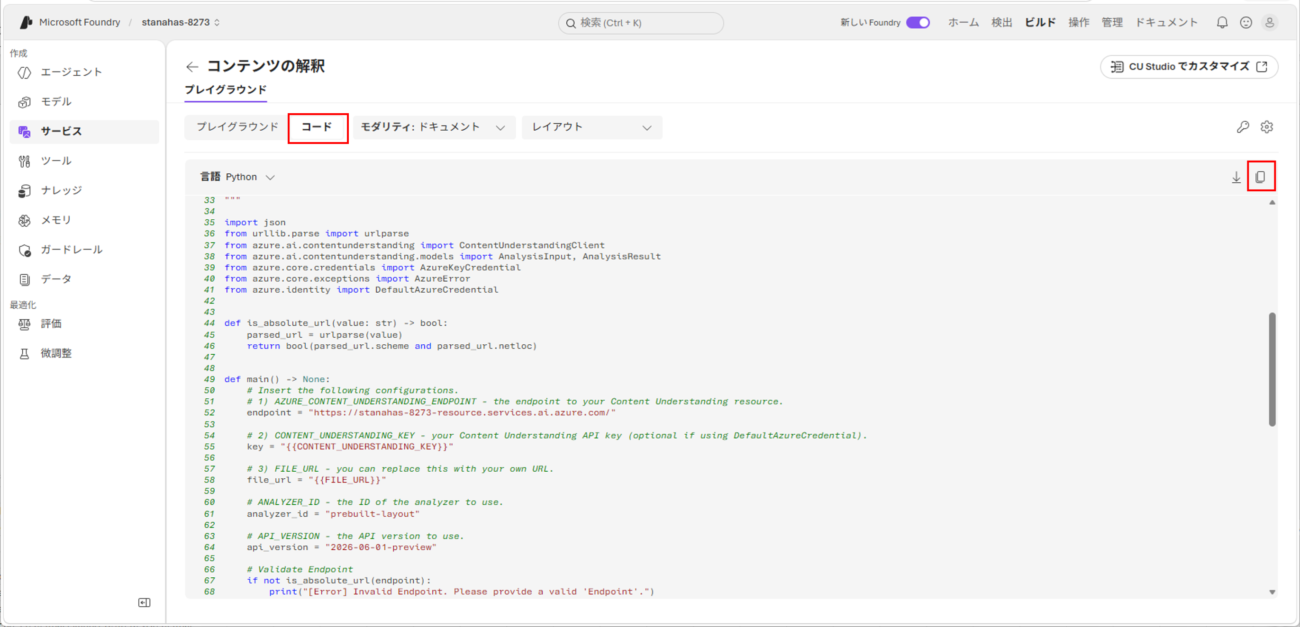The width and height of the screenshot is (1300, 627).
Task: Copy the code to the clipboard
Action: (1261, 177)
